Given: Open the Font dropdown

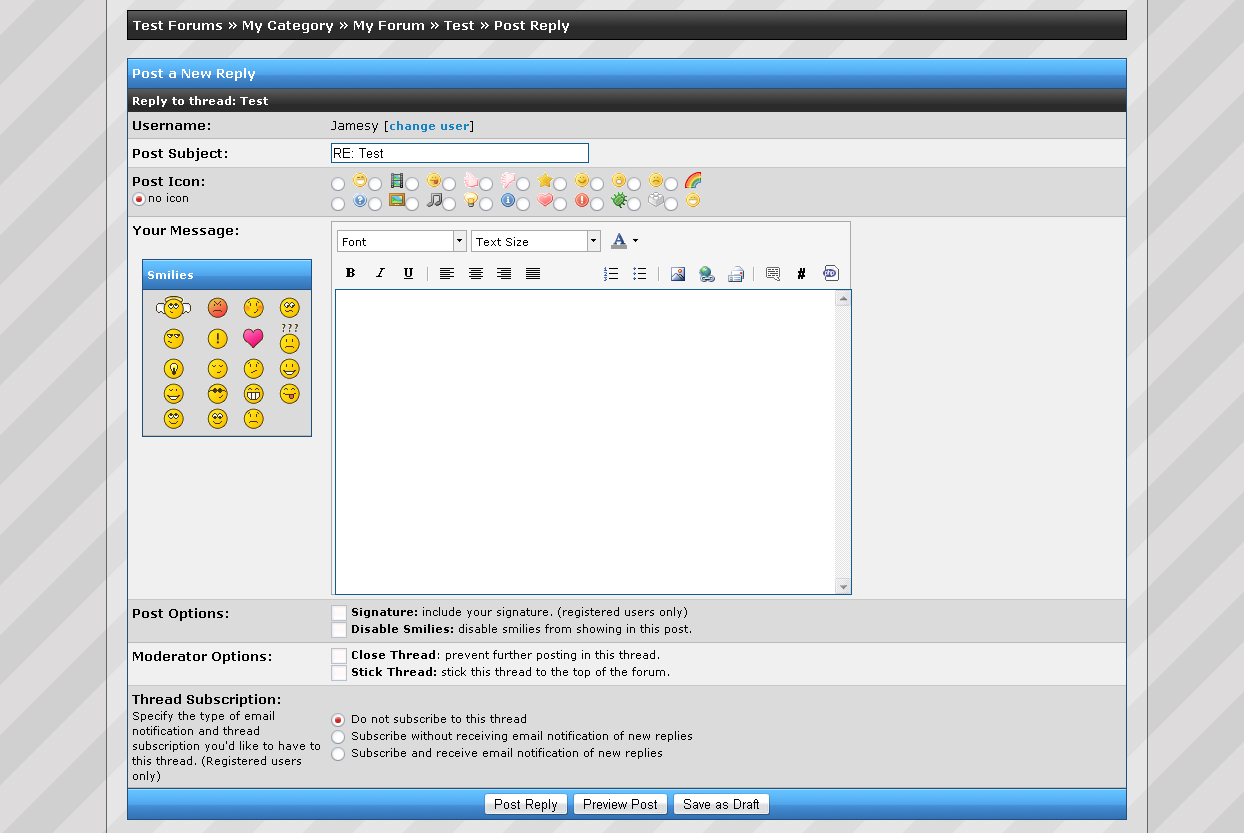Looking at the screenshot, I should pyautogui.click(x=402, y=241).
